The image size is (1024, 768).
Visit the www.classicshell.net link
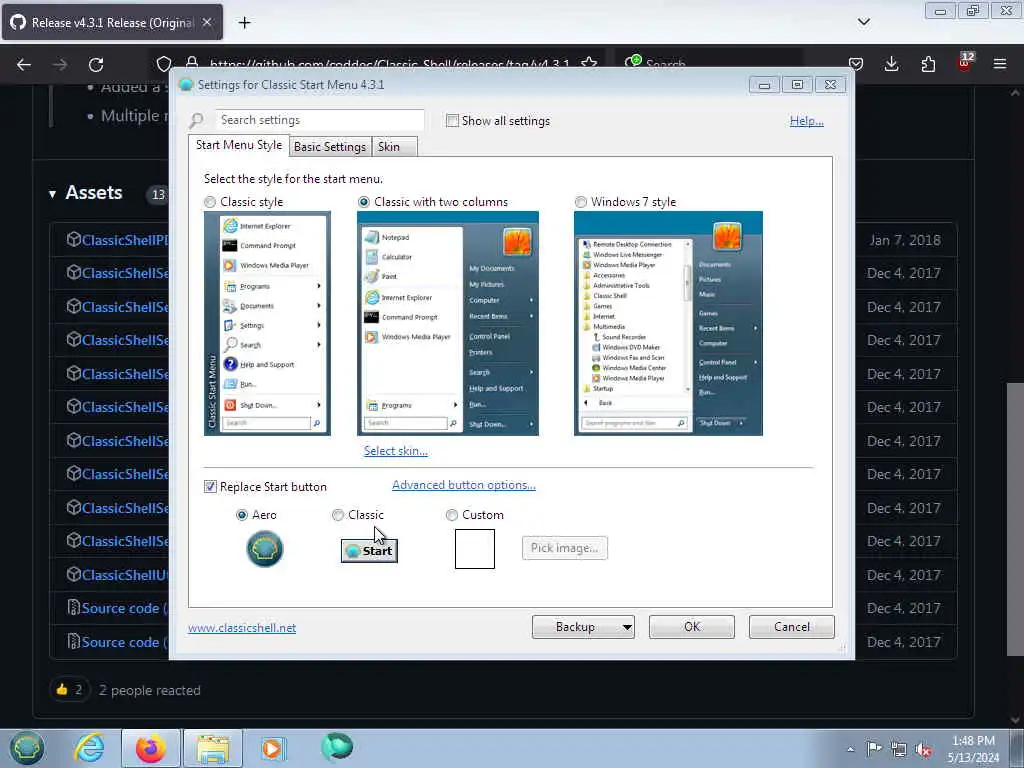point(242,628)
